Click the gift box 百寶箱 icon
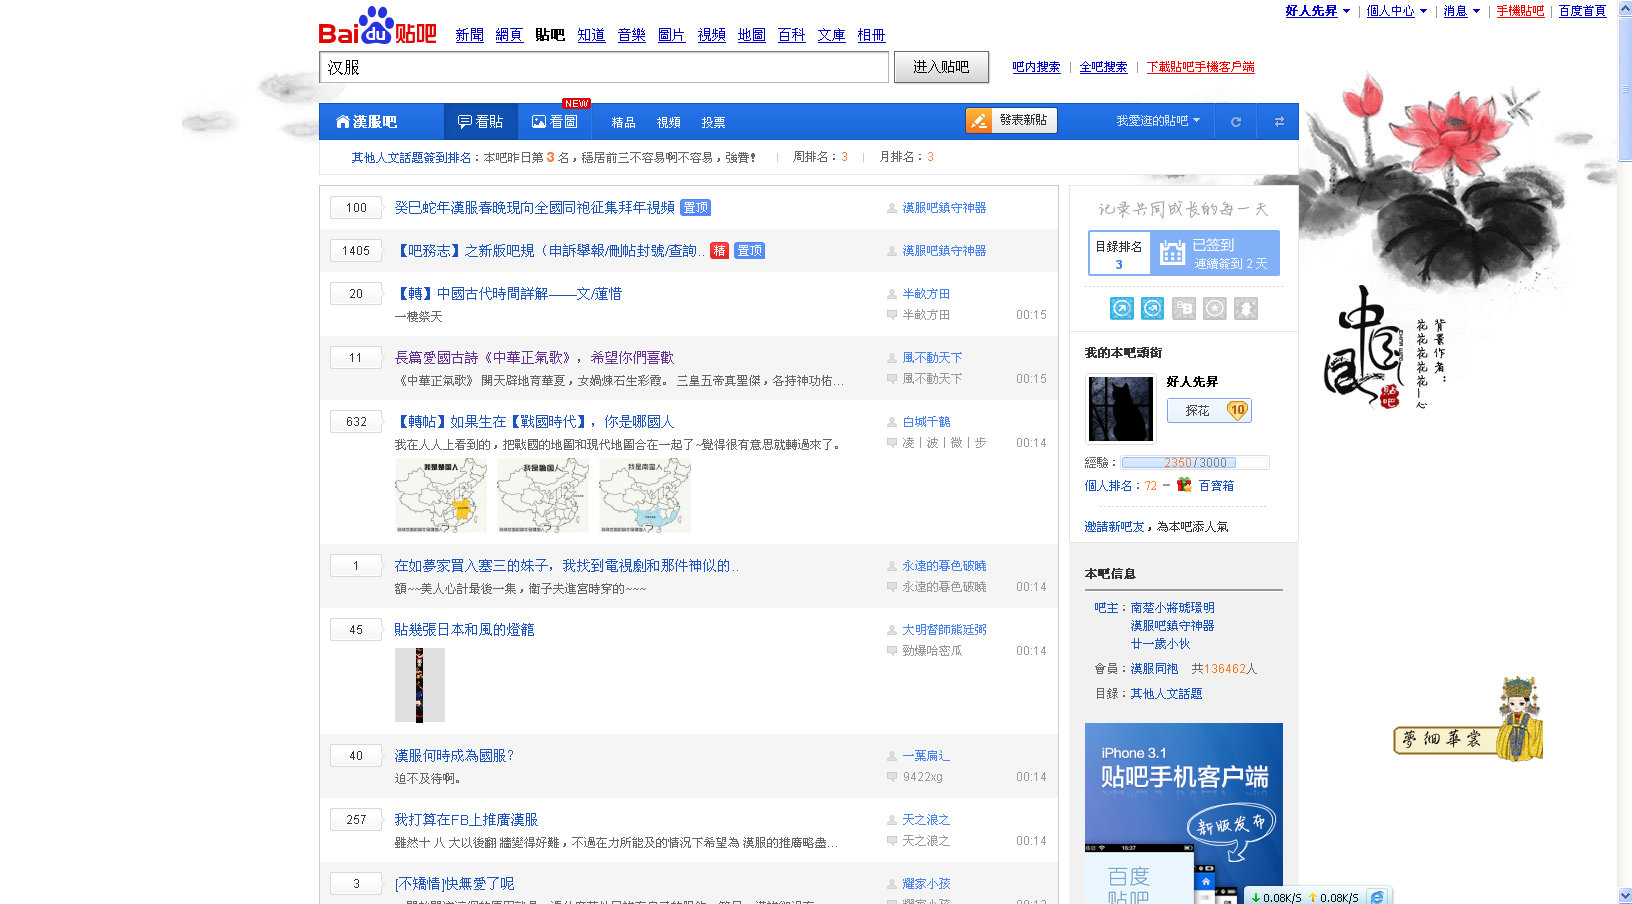 coord(1184,485)
